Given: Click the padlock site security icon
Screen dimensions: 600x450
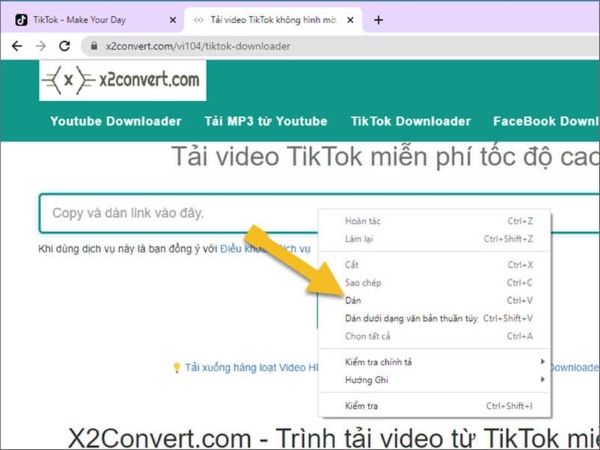Looking at the screenshot, I should 93,46.
